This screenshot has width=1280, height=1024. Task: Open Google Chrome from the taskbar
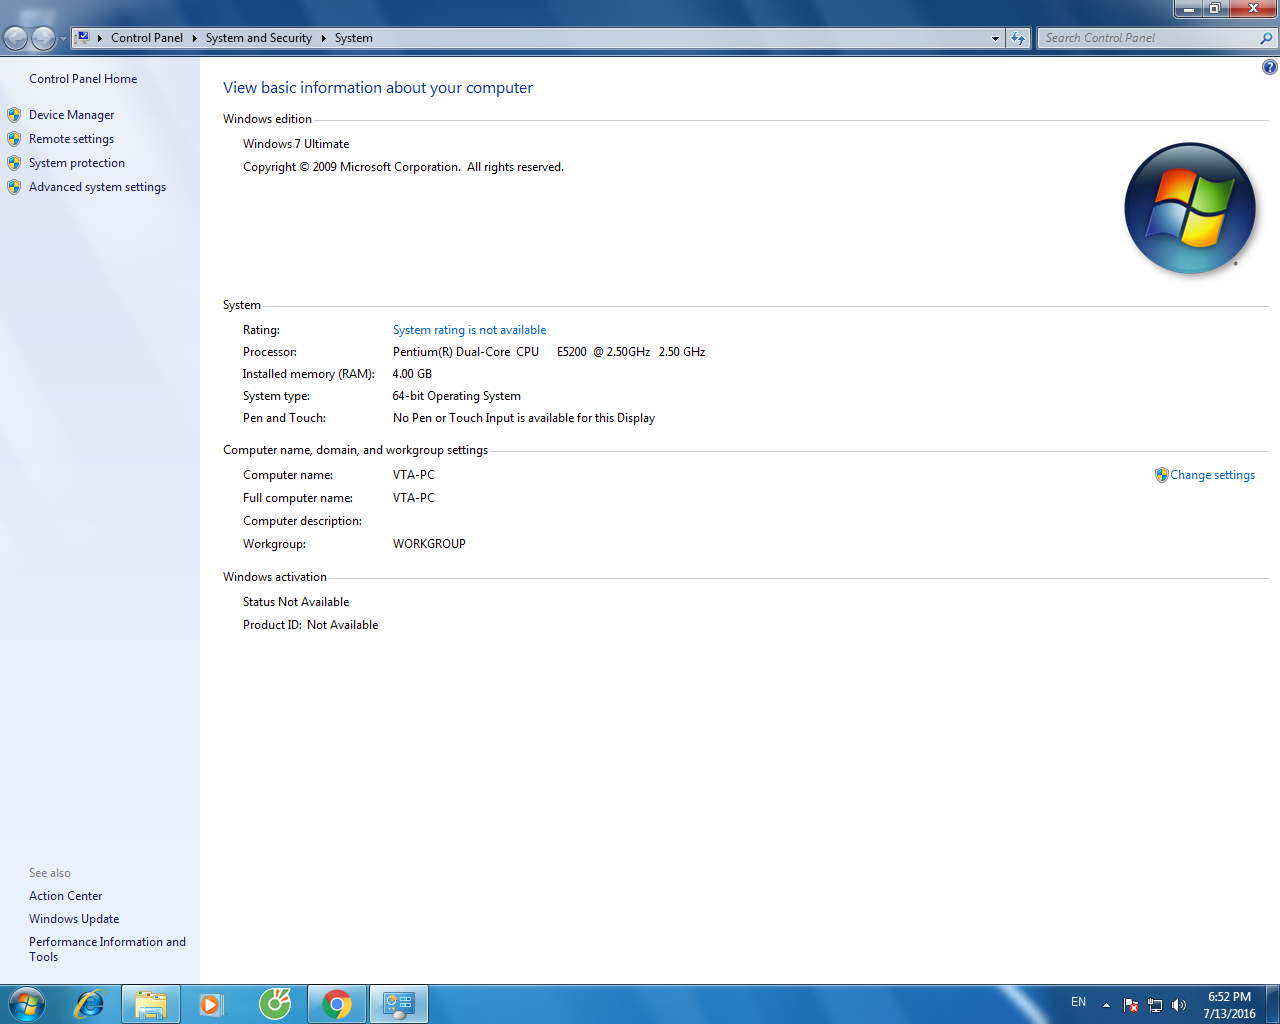tap(337, 1004)
